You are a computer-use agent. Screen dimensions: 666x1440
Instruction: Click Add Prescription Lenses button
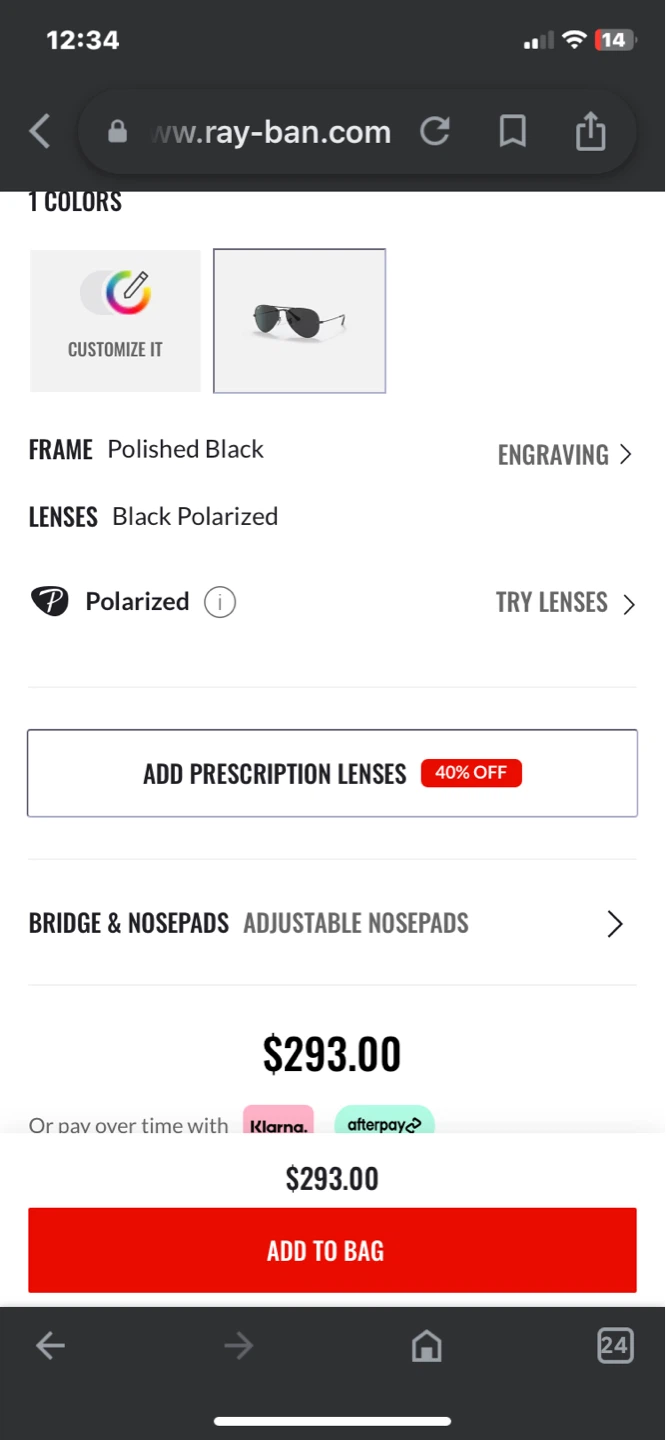[332, 773]
